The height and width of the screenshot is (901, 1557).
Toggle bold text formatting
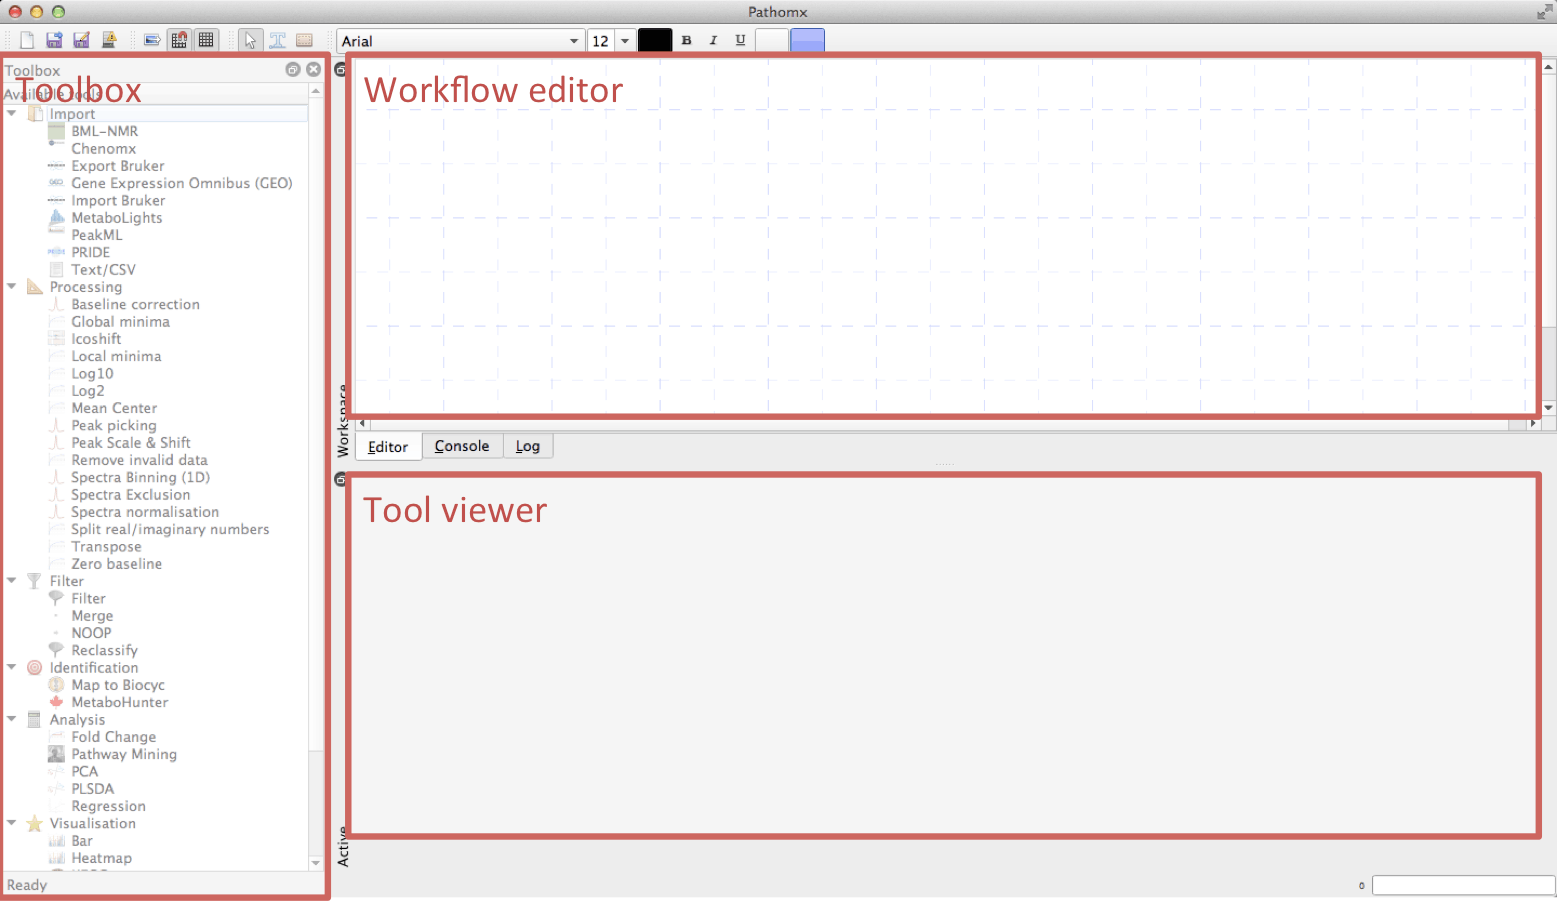[687, 39]
